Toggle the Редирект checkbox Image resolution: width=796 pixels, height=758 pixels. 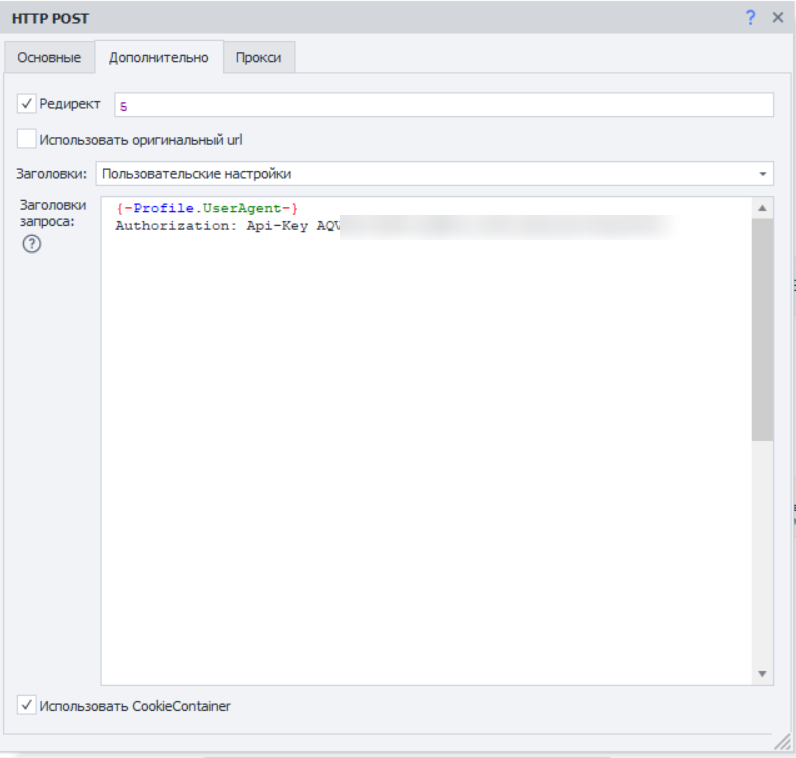click(26, 104)
